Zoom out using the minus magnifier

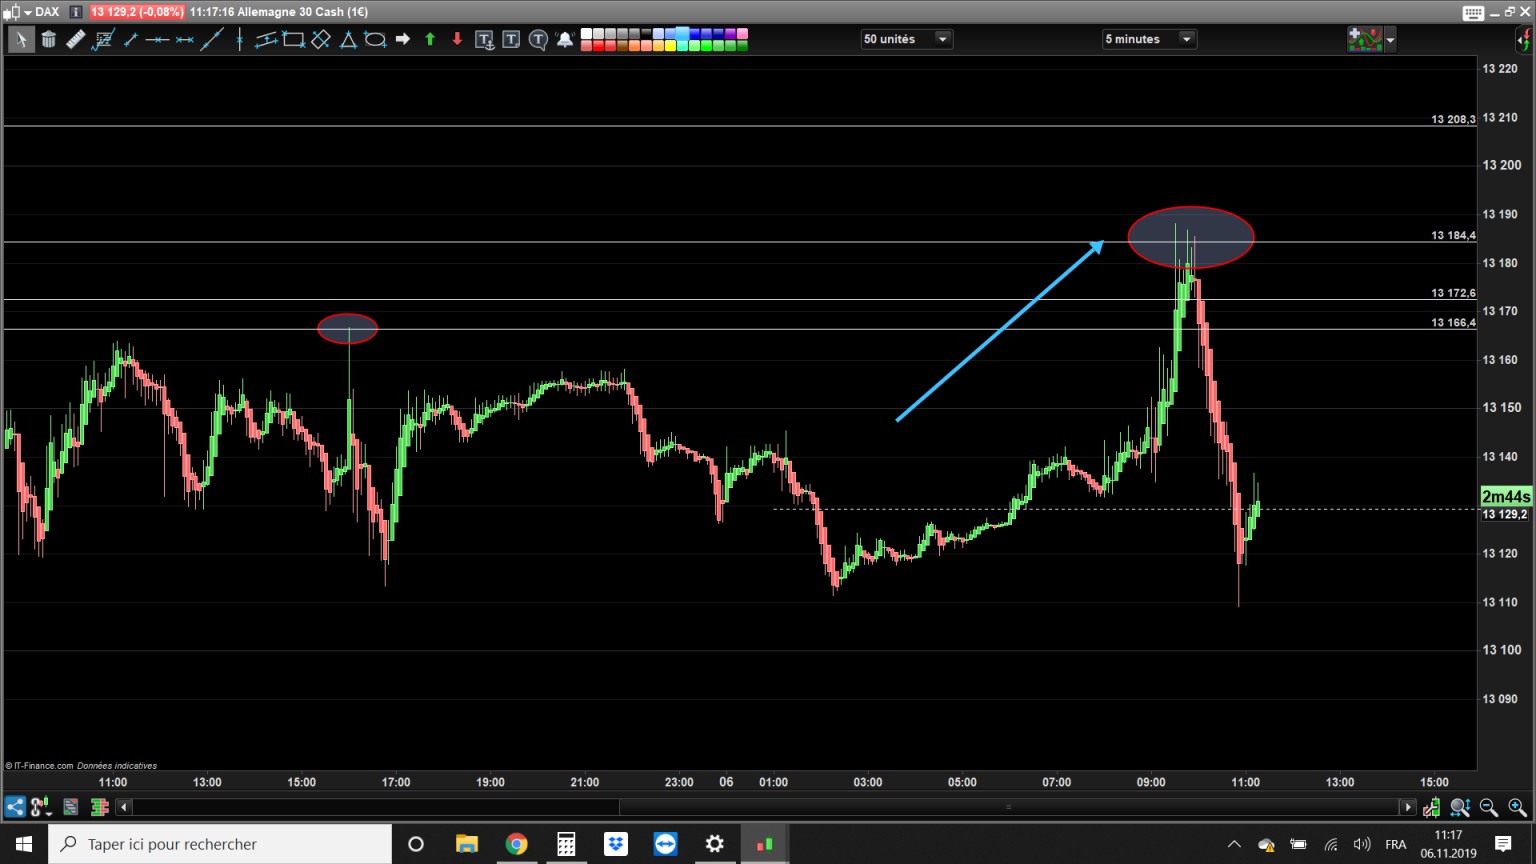[x=1489, y=807]
